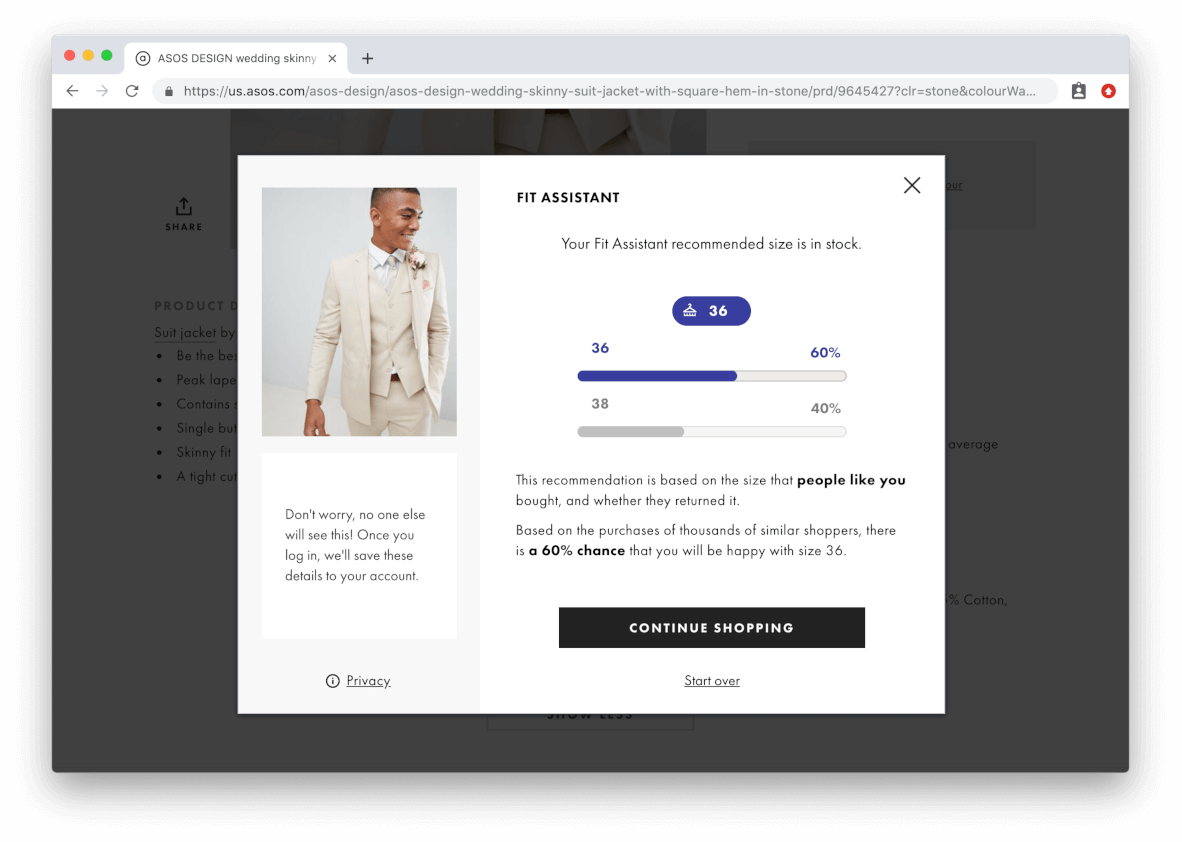The width and height of the screenshot is (1182, 842).
Task: Open the Privacy link
Action: point(368,681)
